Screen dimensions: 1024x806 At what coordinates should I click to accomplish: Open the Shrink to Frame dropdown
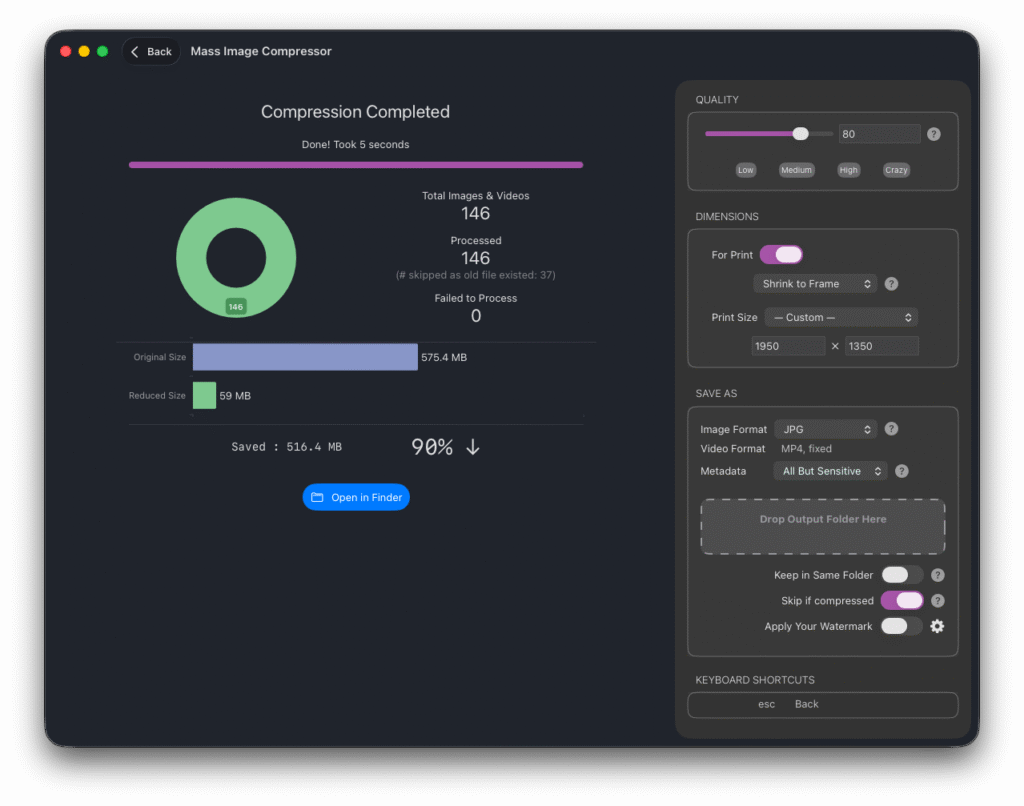[815, 284]
